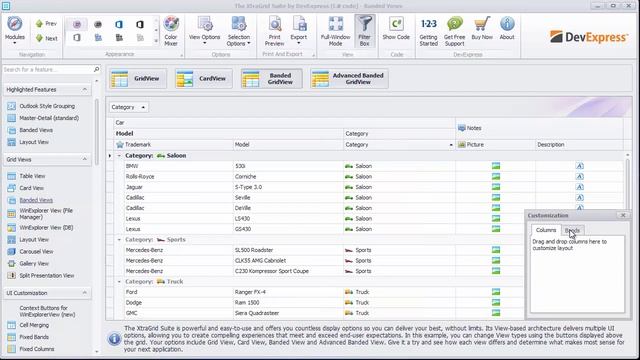The width and height of the screenshot is (640, 360).
Task: Click the Picture column header
Action: 496,144
